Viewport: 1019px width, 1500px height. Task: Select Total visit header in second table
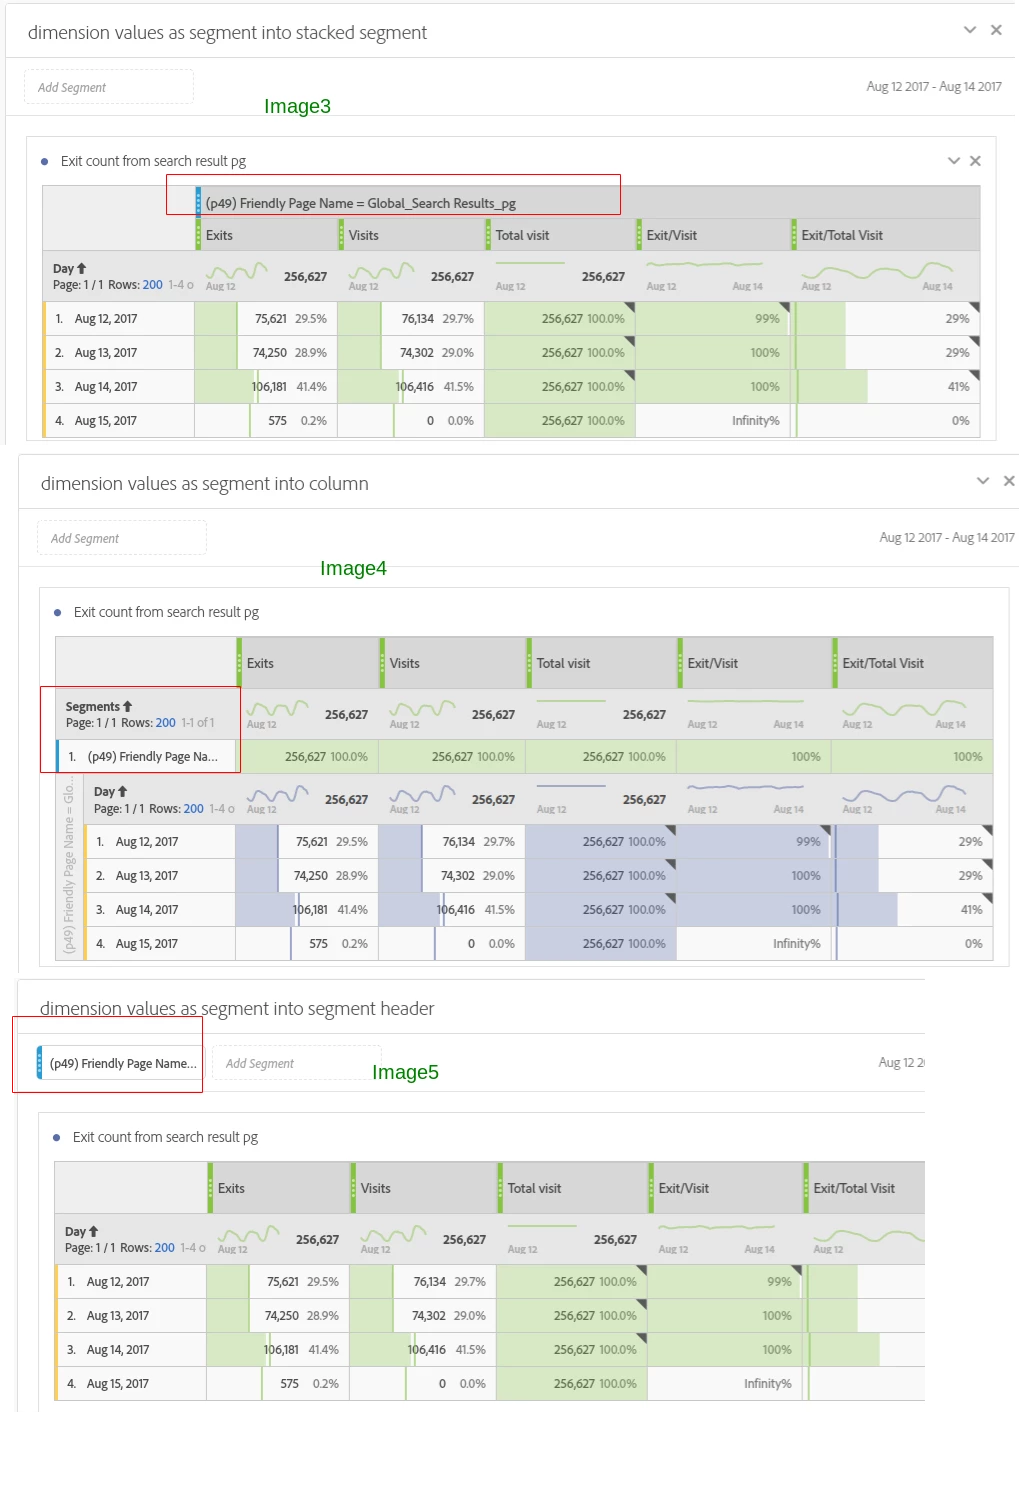[601, 663]
